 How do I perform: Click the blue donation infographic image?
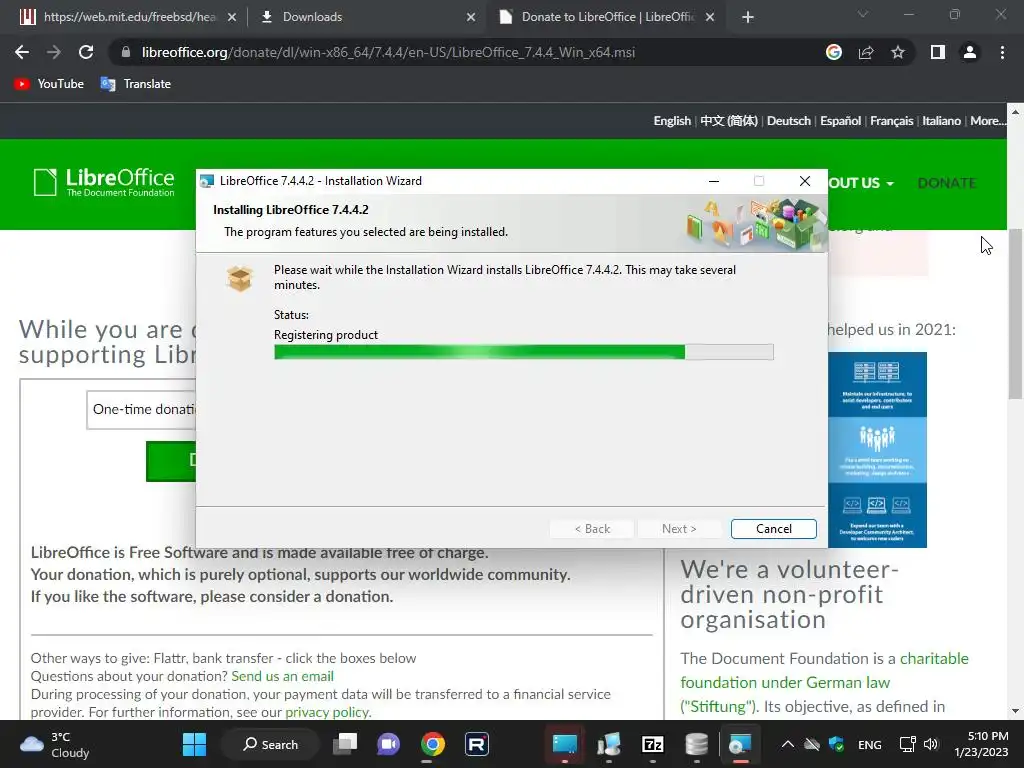pyautogui.click(x=877, y=449)
